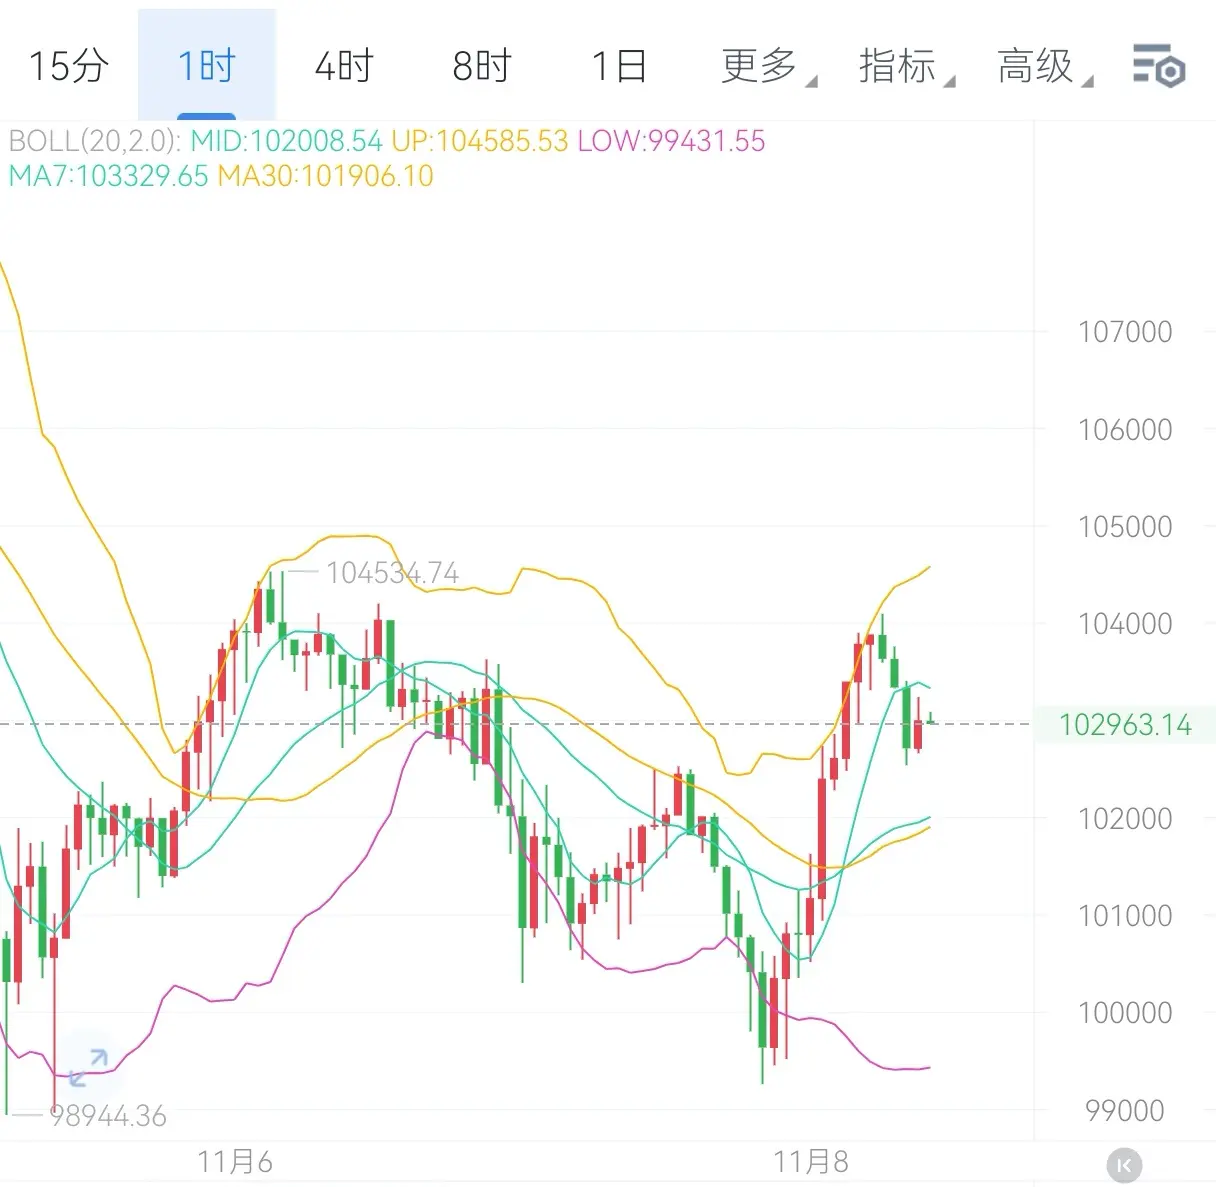The image size is (1216, 1187).
Task: Open the 1日 daily timeframe tab
Action: 619,66
